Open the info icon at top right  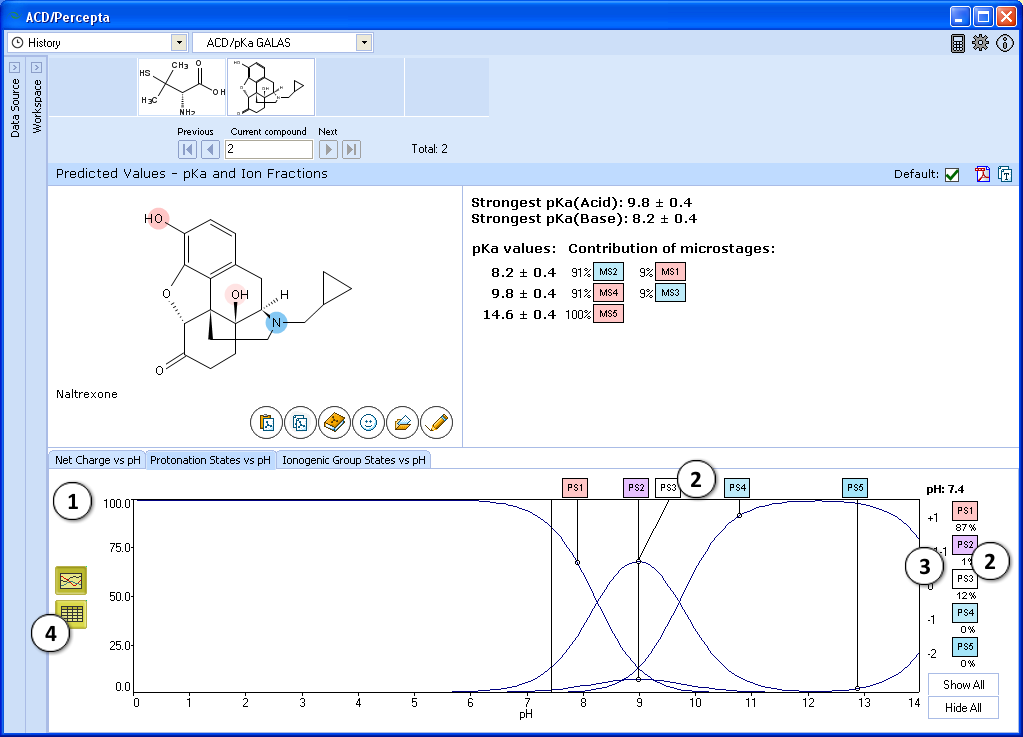coord(1005,43)
